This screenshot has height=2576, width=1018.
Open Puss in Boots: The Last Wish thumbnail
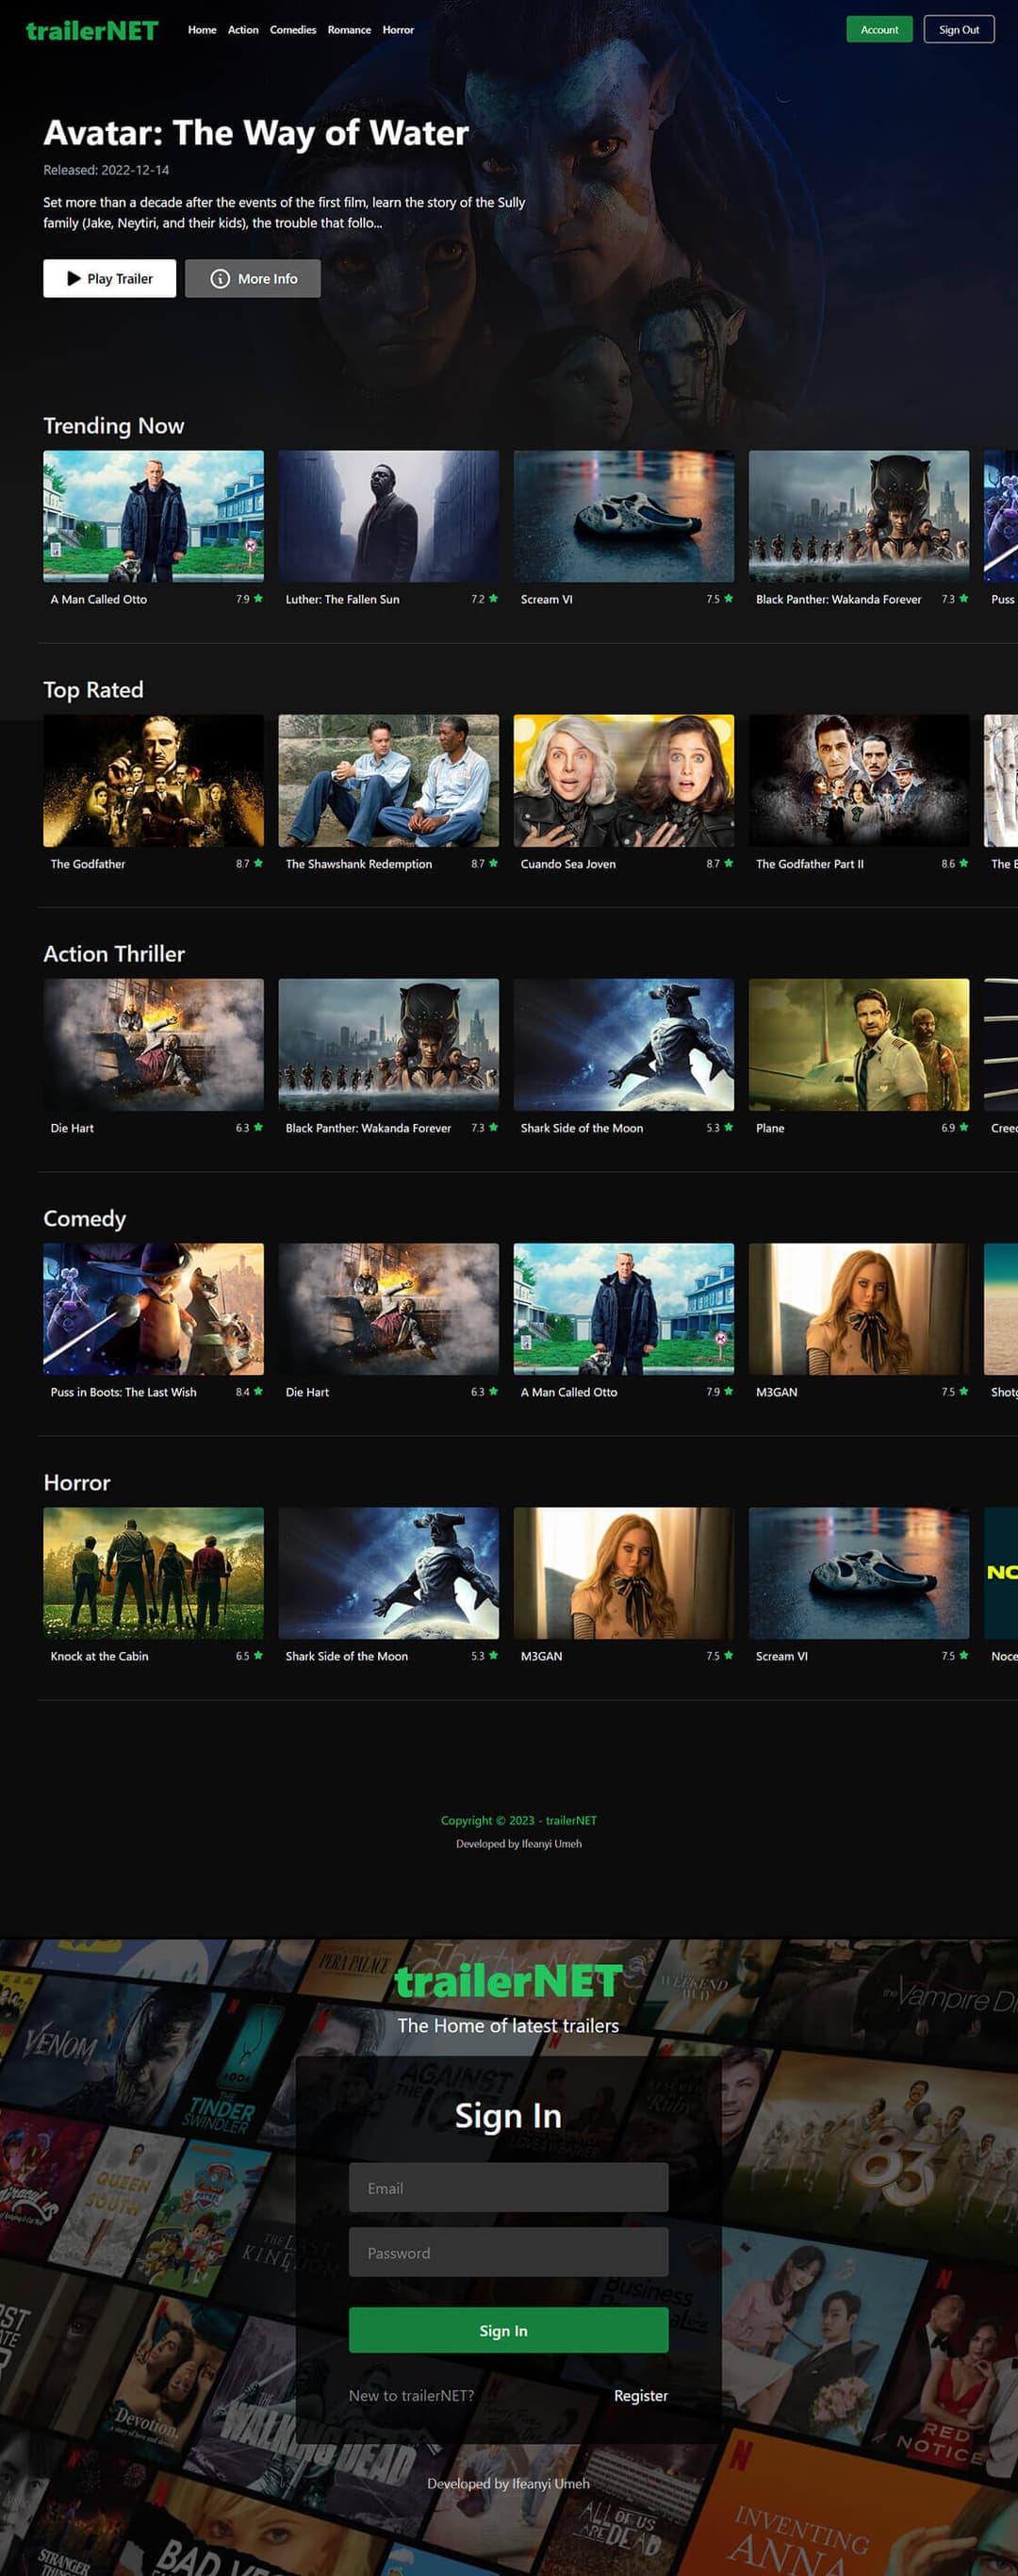pos(153,1309)
